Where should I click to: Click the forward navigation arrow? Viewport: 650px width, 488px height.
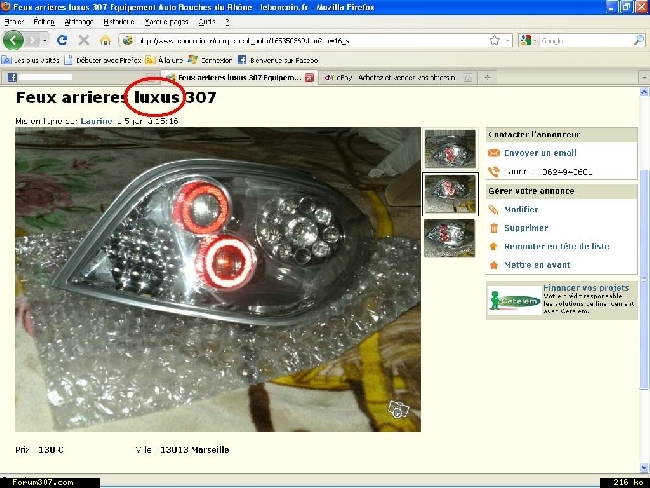[32, 40]
